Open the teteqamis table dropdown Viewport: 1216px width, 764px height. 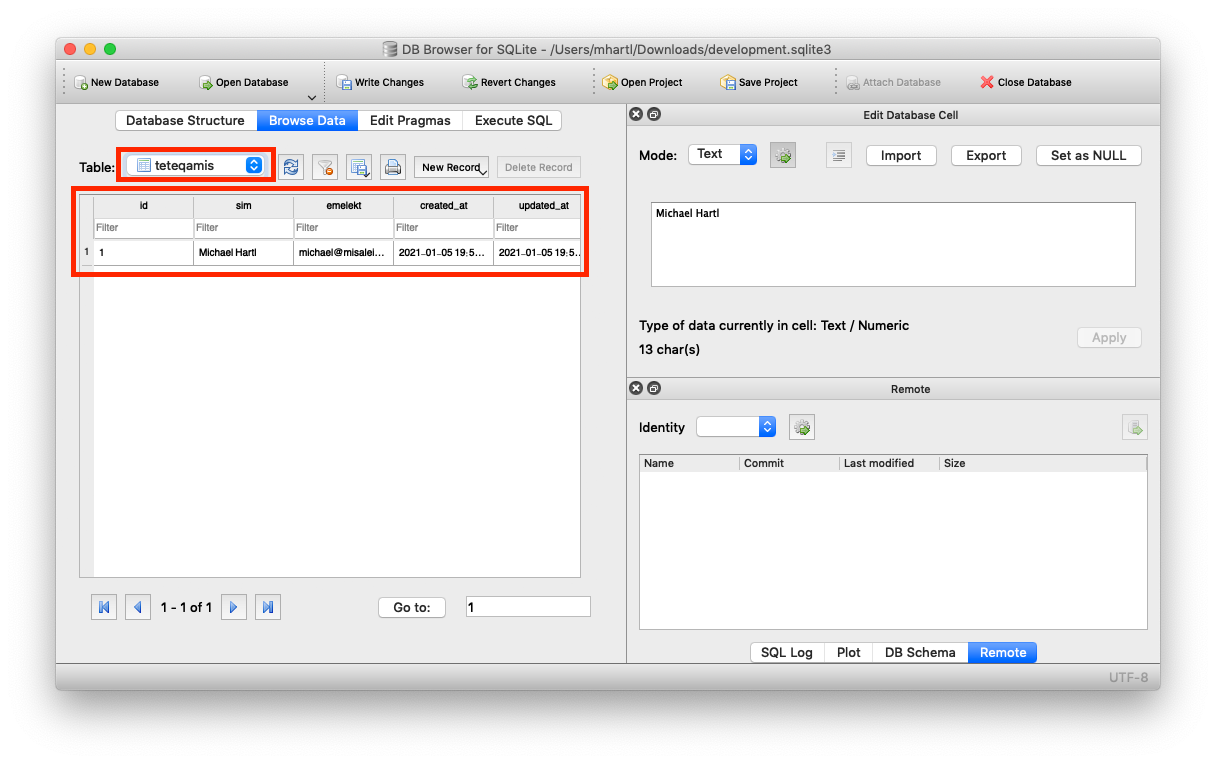click(x=197, y=165)
